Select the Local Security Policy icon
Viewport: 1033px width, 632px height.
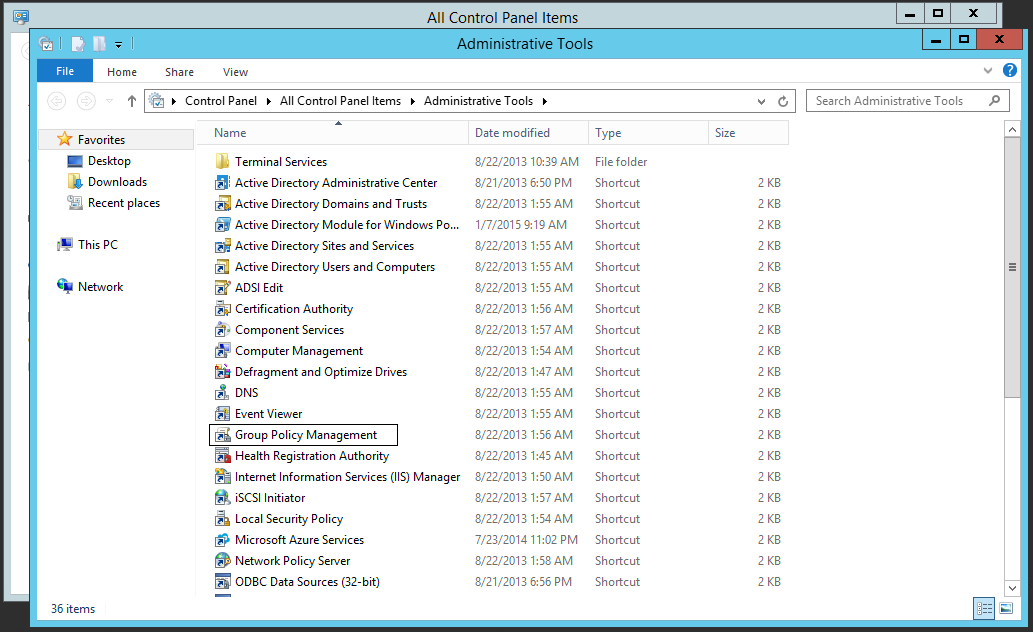223,519
